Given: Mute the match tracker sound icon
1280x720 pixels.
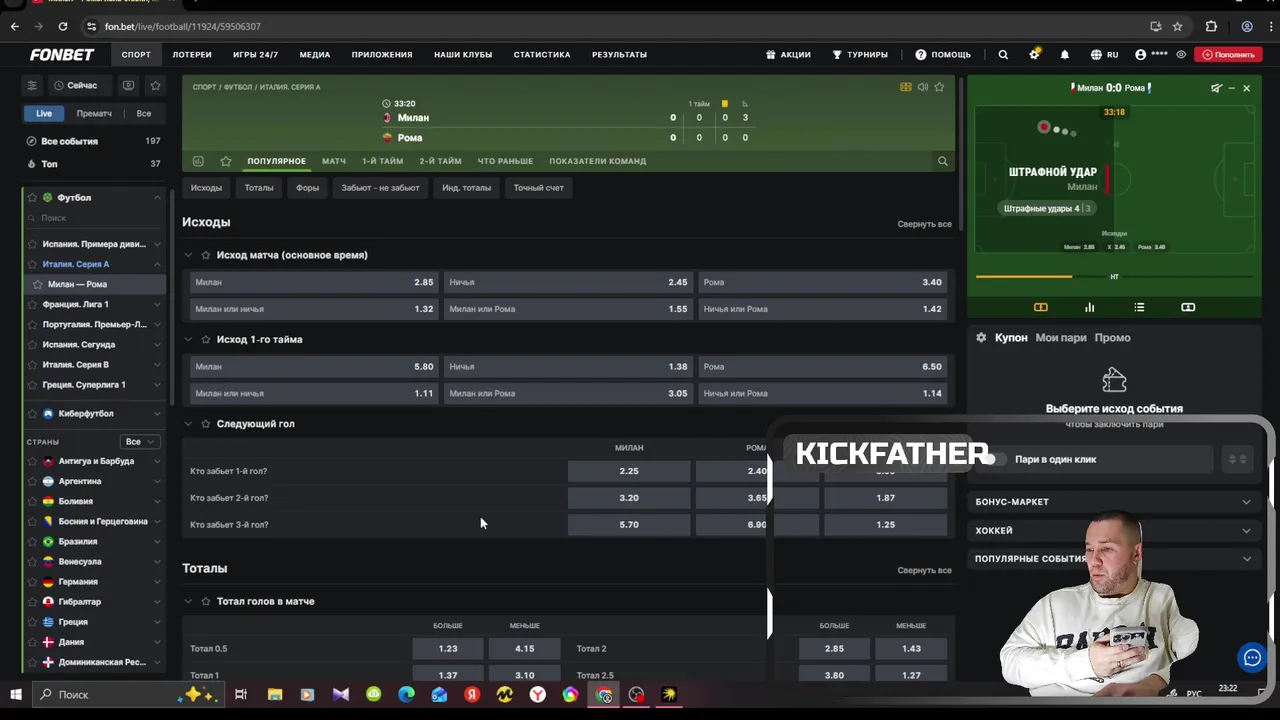Looking at the screenshot, I should [x=1216, y=88].
